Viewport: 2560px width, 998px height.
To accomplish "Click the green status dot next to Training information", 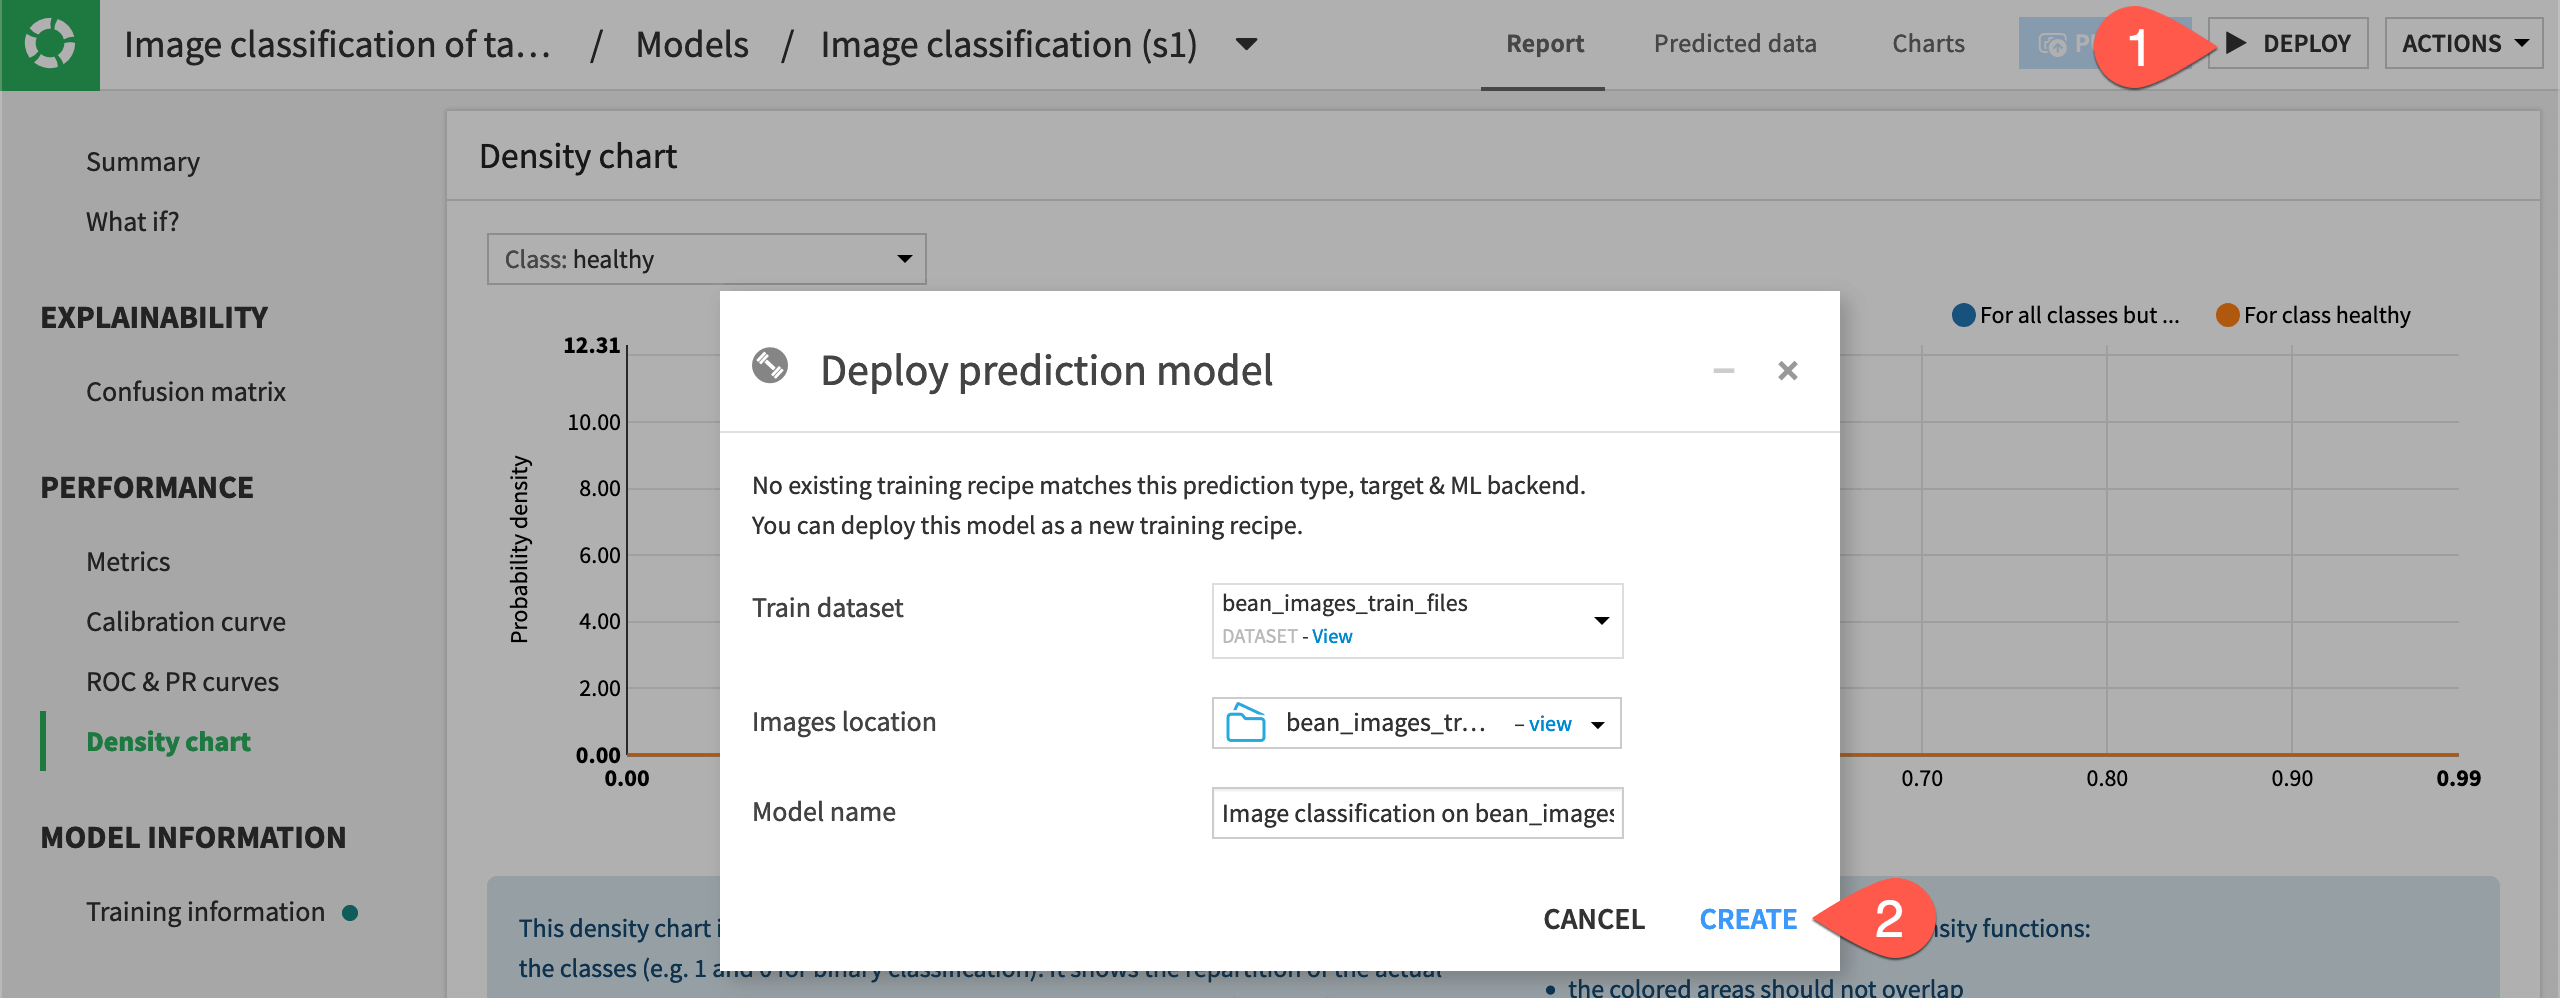I will tap(349, 911).
